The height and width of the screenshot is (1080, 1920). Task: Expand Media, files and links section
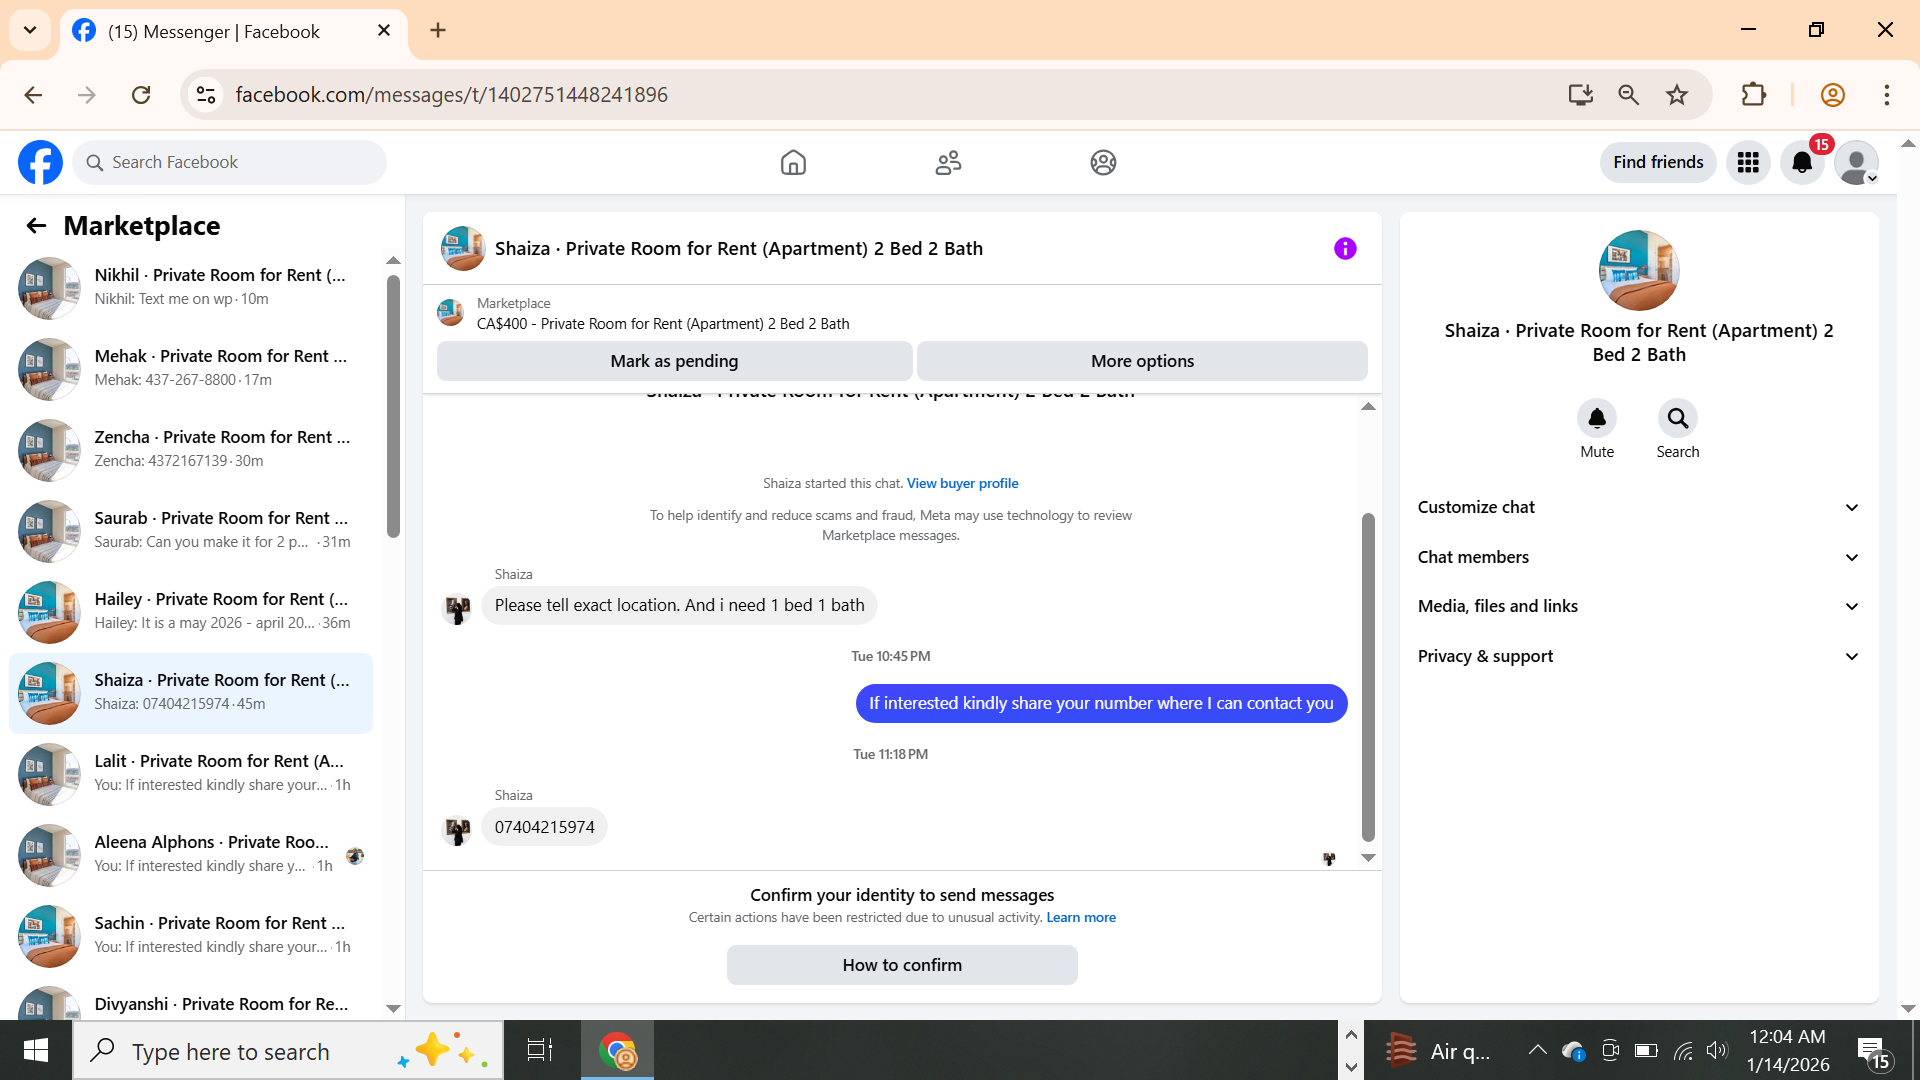pos(1638,606)
